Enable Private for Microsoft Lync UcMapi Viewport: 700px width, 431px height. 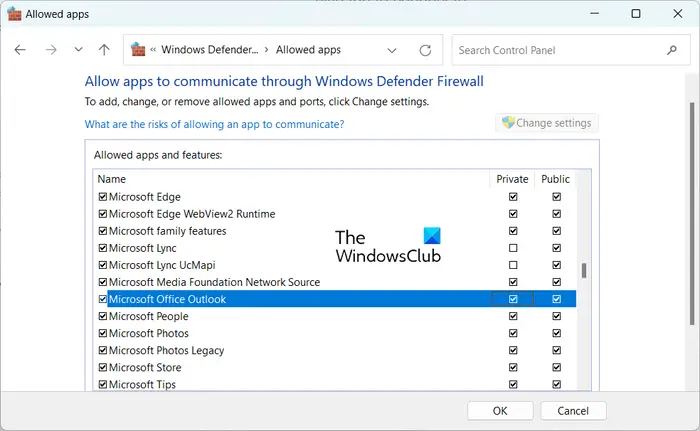click(x=513, y=265)
